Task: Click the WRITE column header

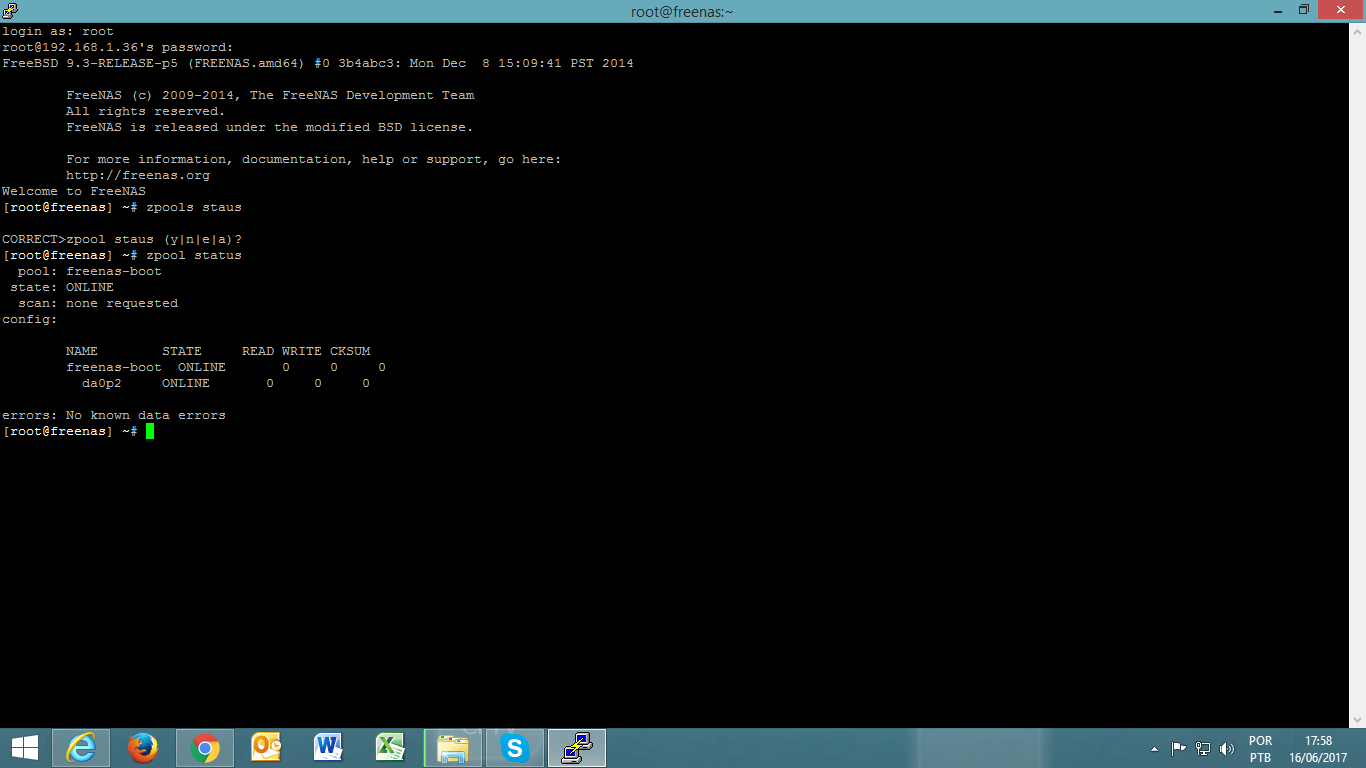Action: pos(302,351)
